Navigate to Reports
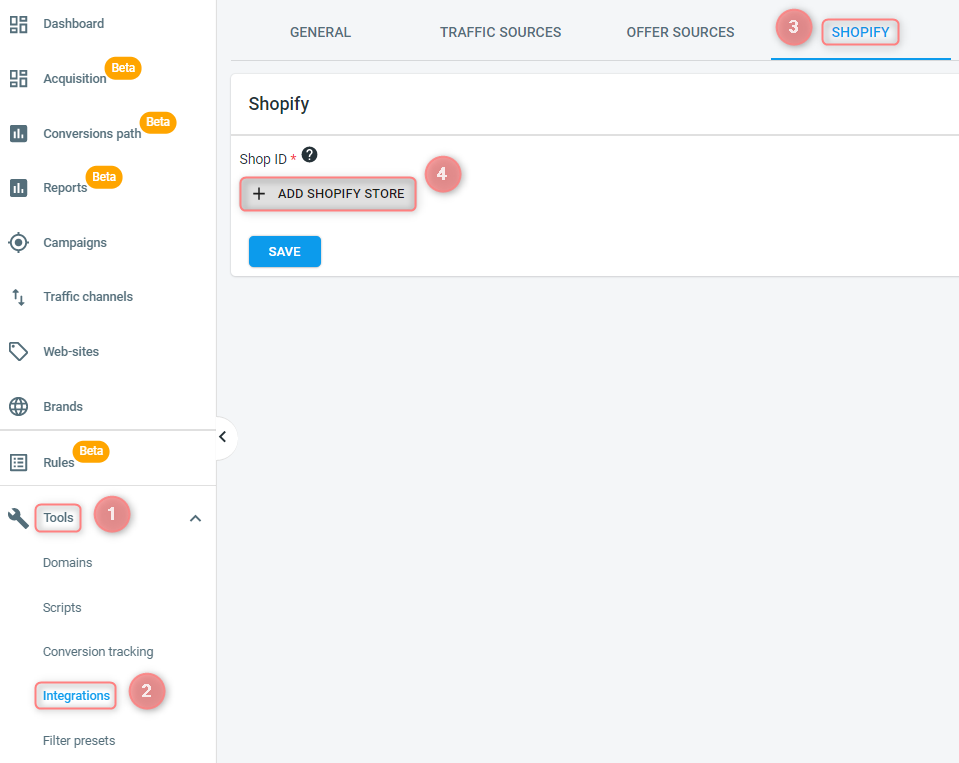 tap(65, 188)
